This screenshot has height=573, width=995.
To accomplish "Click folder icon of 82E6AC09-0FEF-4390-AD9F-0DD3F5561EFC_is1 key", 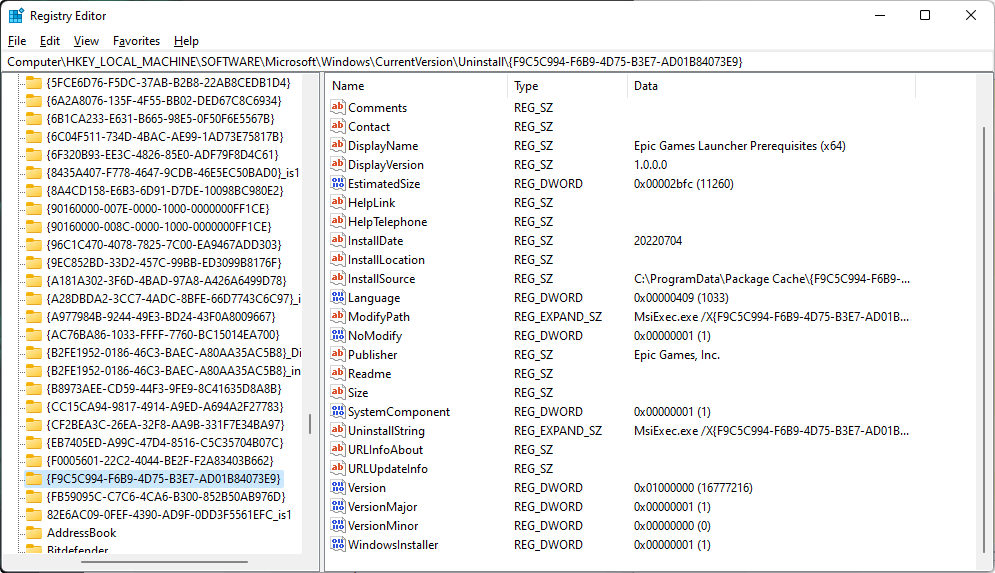I will pyautogui.click(x=34, y=515).
